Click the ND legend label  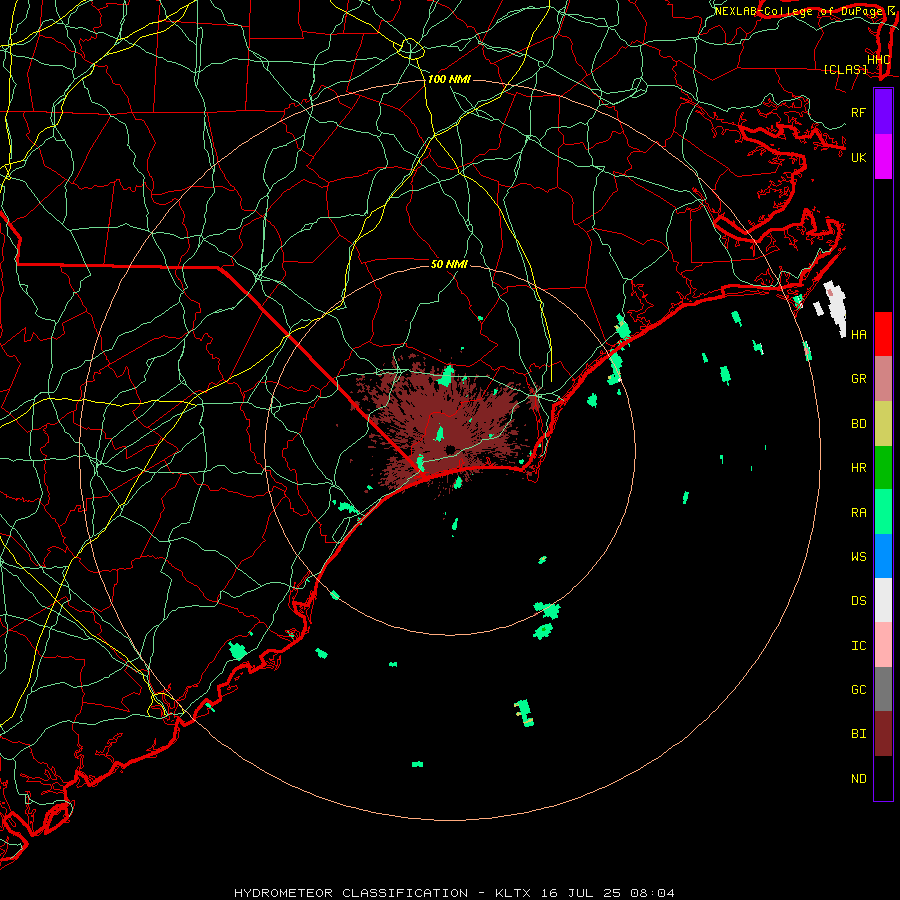click(x=858, y=778)
